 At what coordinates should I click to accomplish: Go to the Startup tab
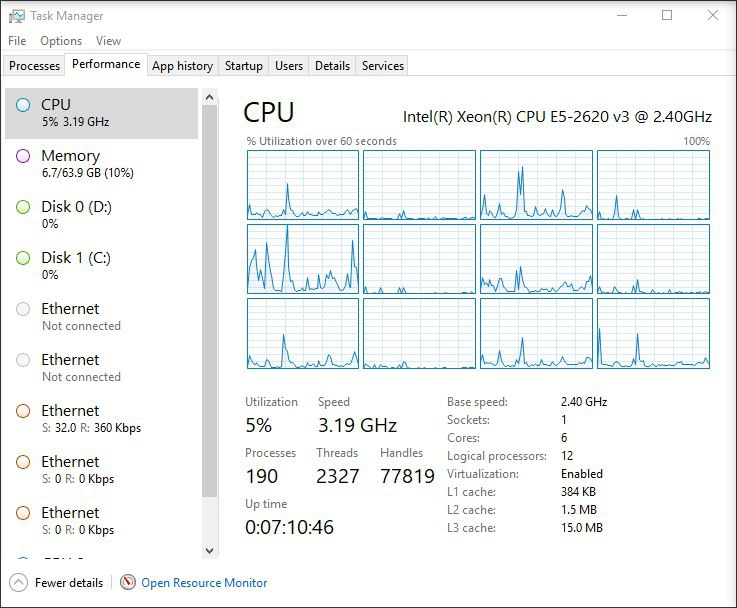(243, 66)
